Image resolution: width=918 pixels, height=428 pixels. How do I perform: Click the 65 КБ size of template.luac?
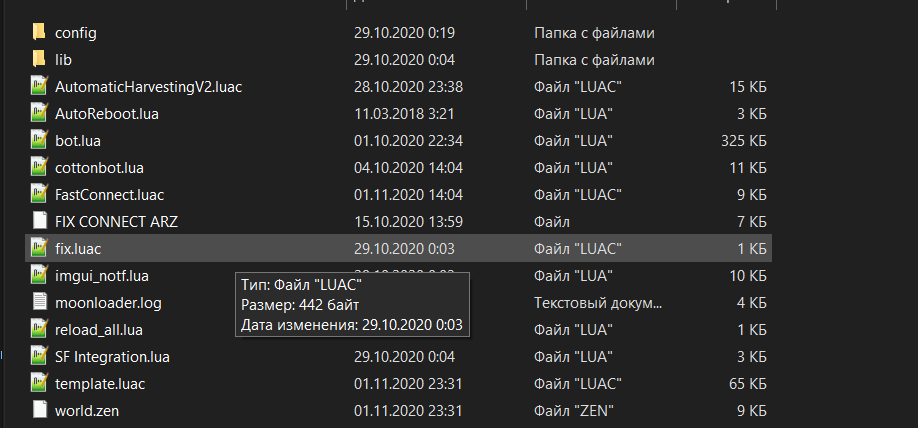[x=748, y=382]
